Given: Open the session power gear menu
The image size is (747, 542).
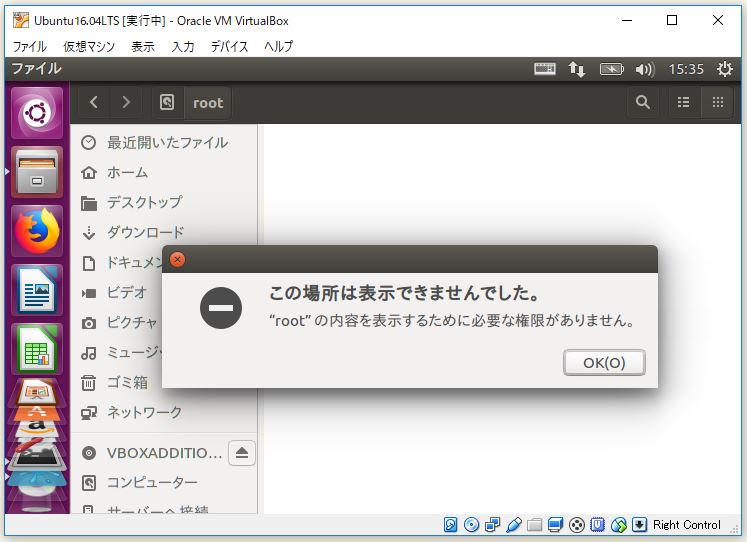Looking at the screenshot, I should (x=725, y=69).
